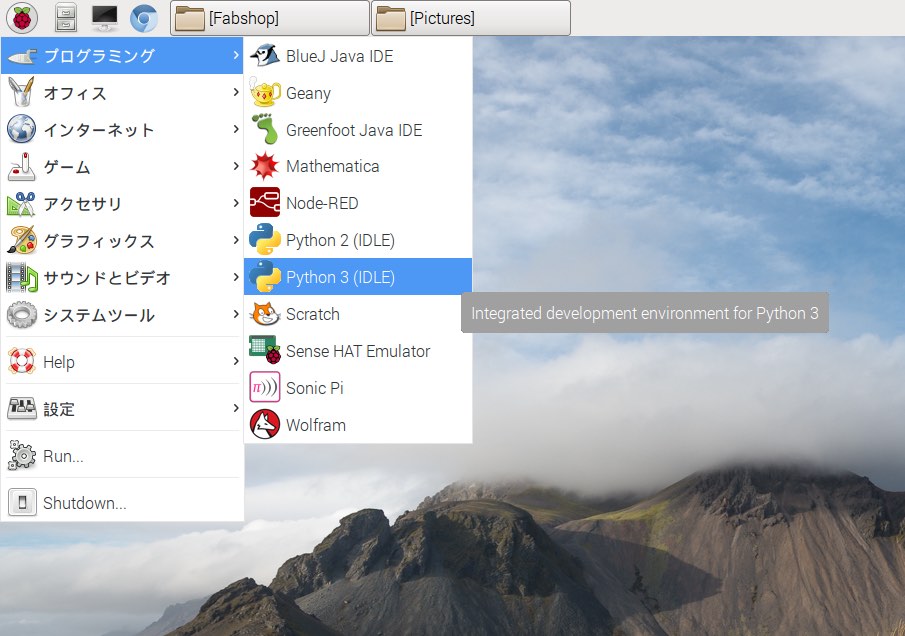Click the Sense HAT Emulator icon
Viewport: 905px width, 636px height.
pyautogui.click(x=265, y=350)
